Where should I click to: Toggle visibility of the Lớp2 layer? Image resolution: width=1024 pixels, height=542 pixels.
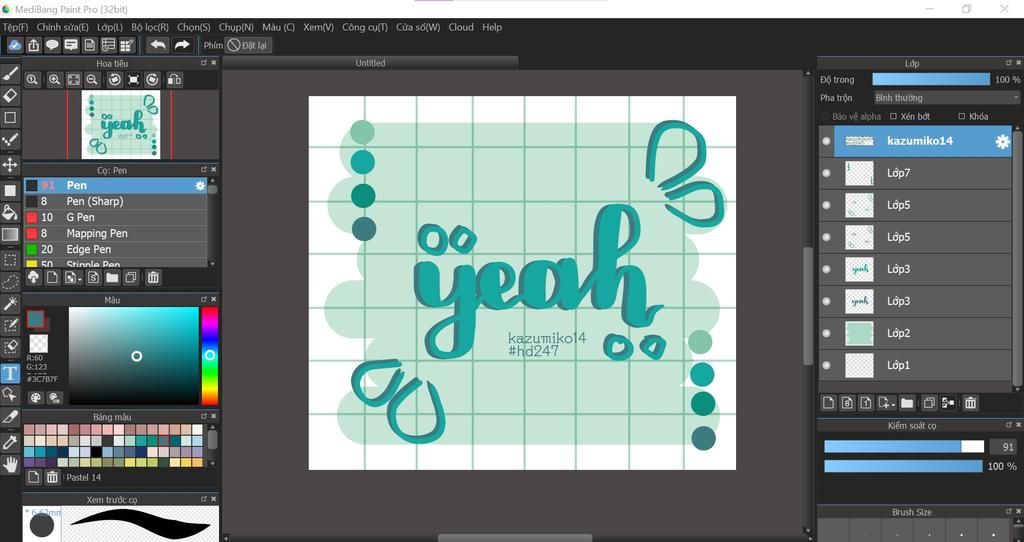[827, 333]
